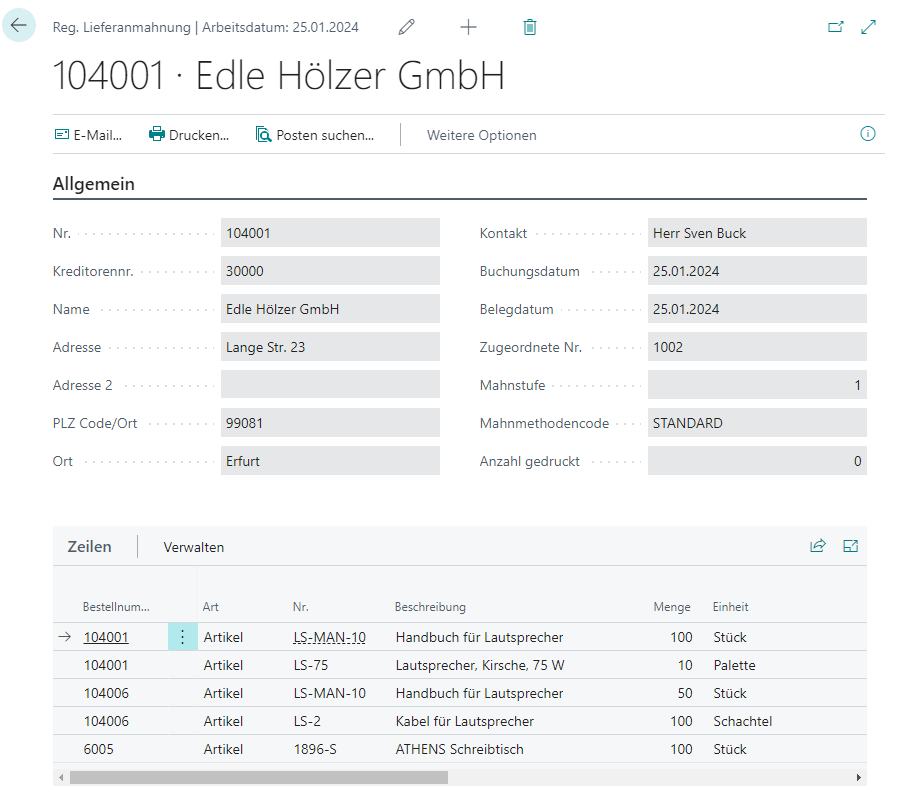
Task: Sort by the Beschreibung column header
Action: pyautogui.click(x=430, y=607)
